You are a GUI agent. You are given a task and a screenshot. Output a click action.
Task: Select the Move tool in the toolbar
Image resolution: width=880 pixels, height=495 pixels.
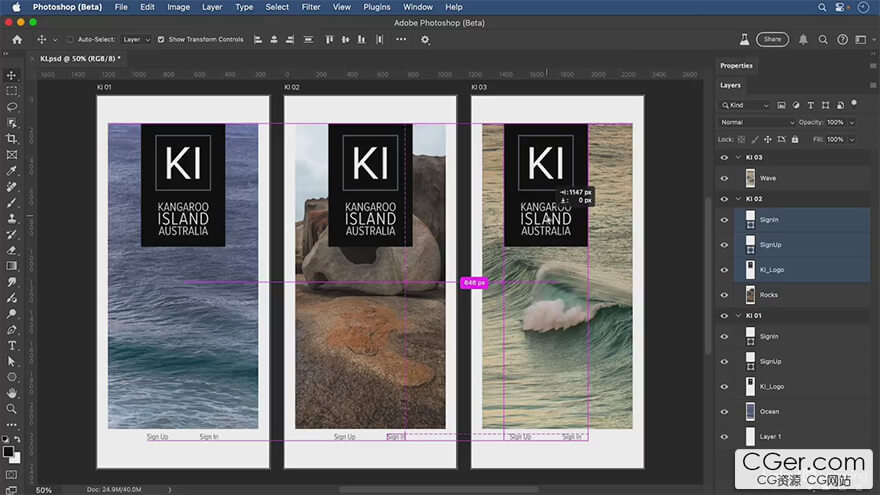11,75
